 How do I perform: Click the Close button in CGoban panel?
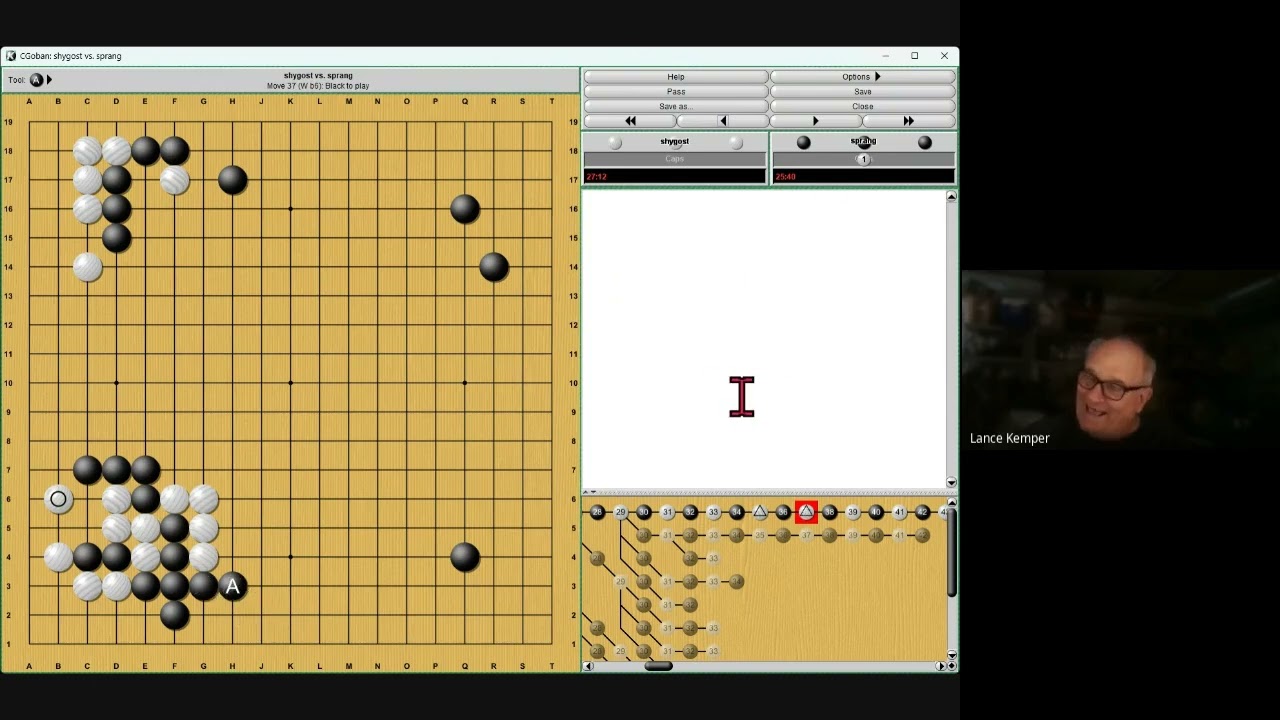click(862, 106)
